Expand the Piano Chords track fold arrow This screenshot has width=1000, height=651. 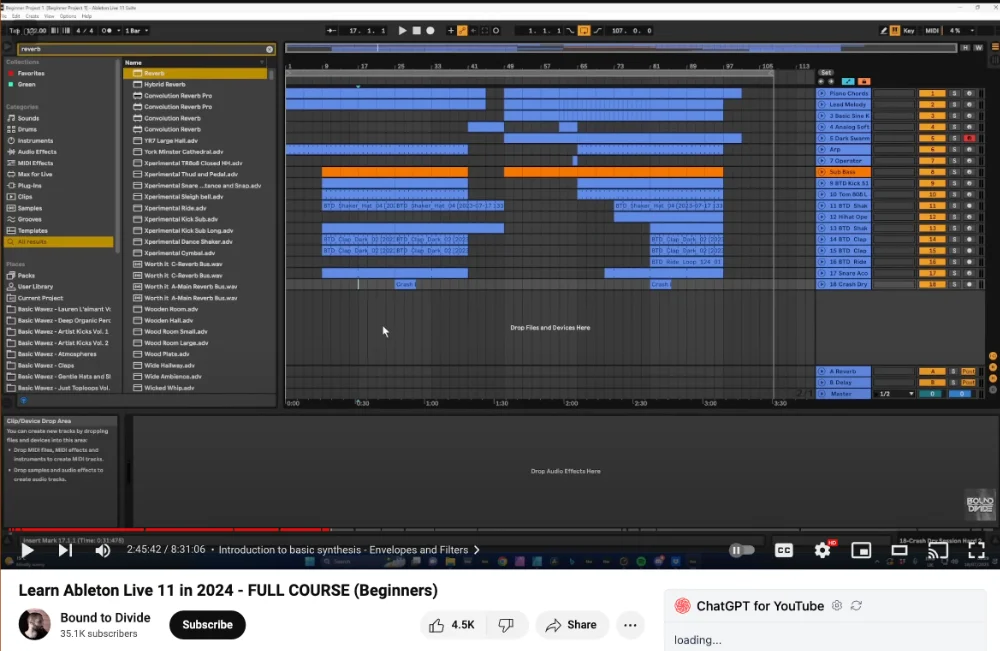pyautogui.click(x=822, y=93)
